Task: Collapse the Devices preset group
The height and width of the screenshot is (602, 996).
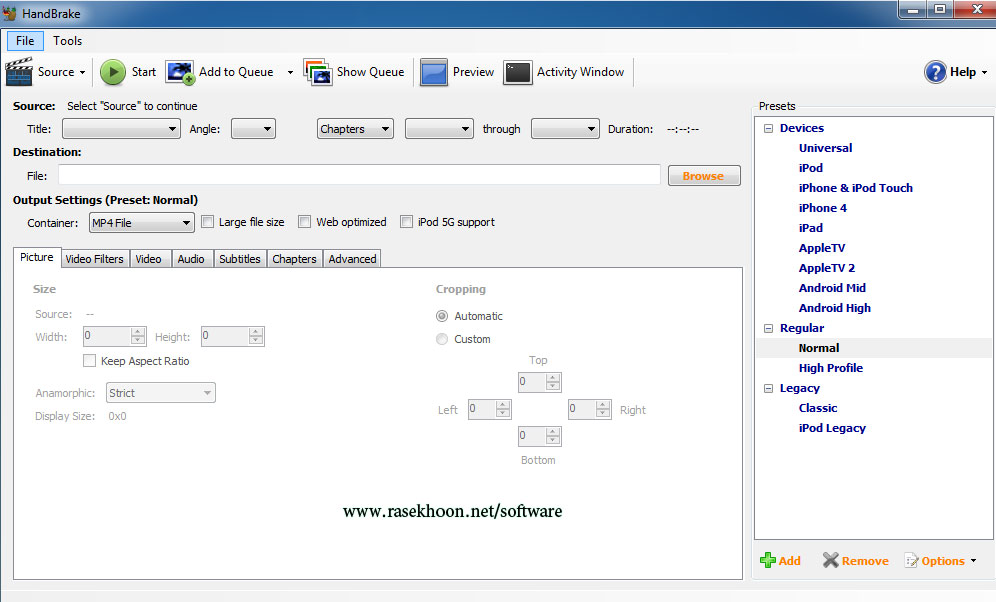Action: click(x=768, y=127)
